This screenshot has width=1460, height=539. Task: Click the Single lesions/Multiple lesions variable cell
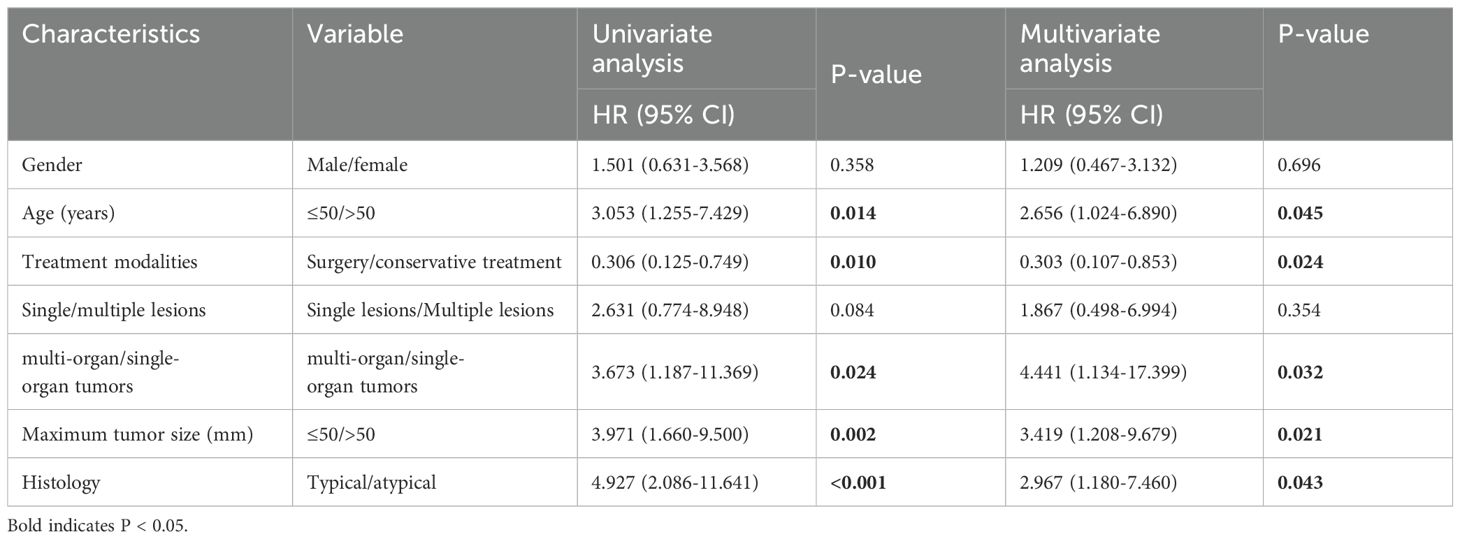(430, 310)
